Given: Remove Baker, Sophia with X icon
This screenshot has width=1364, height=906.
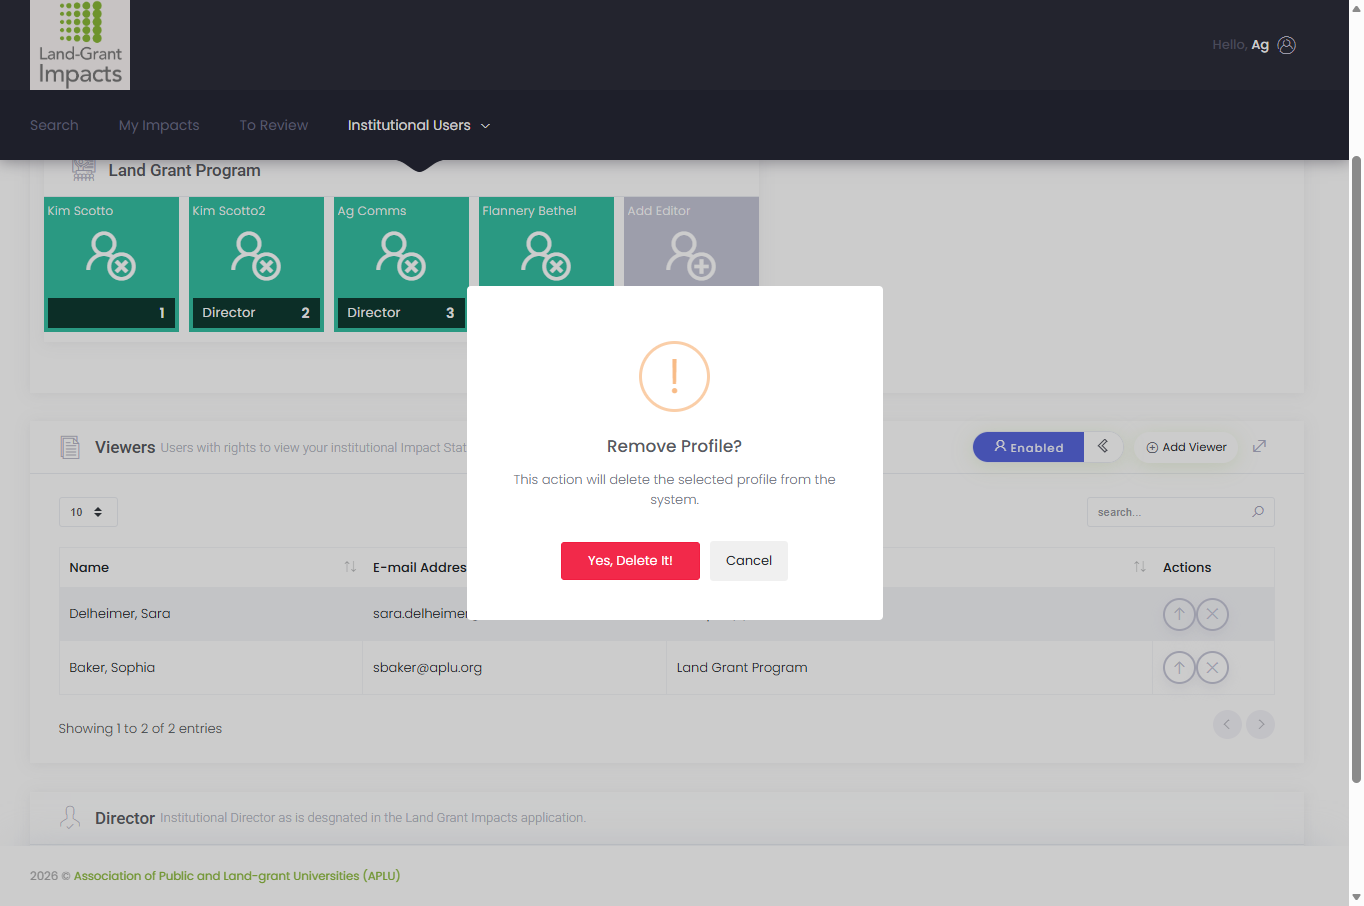Looking at the screenshot, I should pos(1212,667).
